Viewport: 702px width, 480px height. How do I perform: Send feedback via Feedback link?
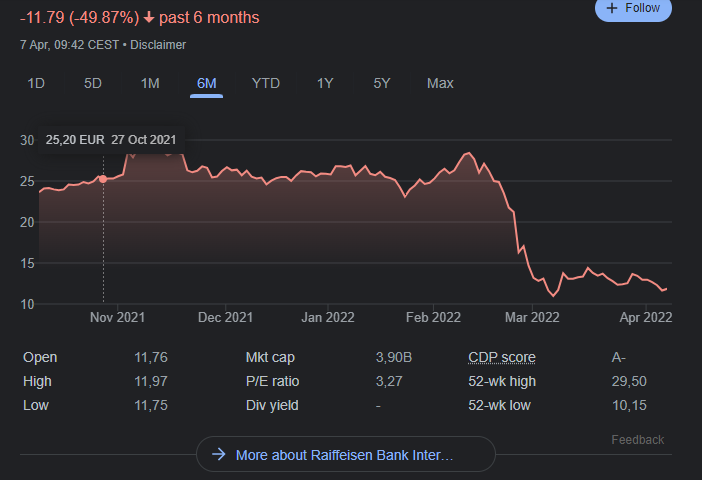click(637, 440)
